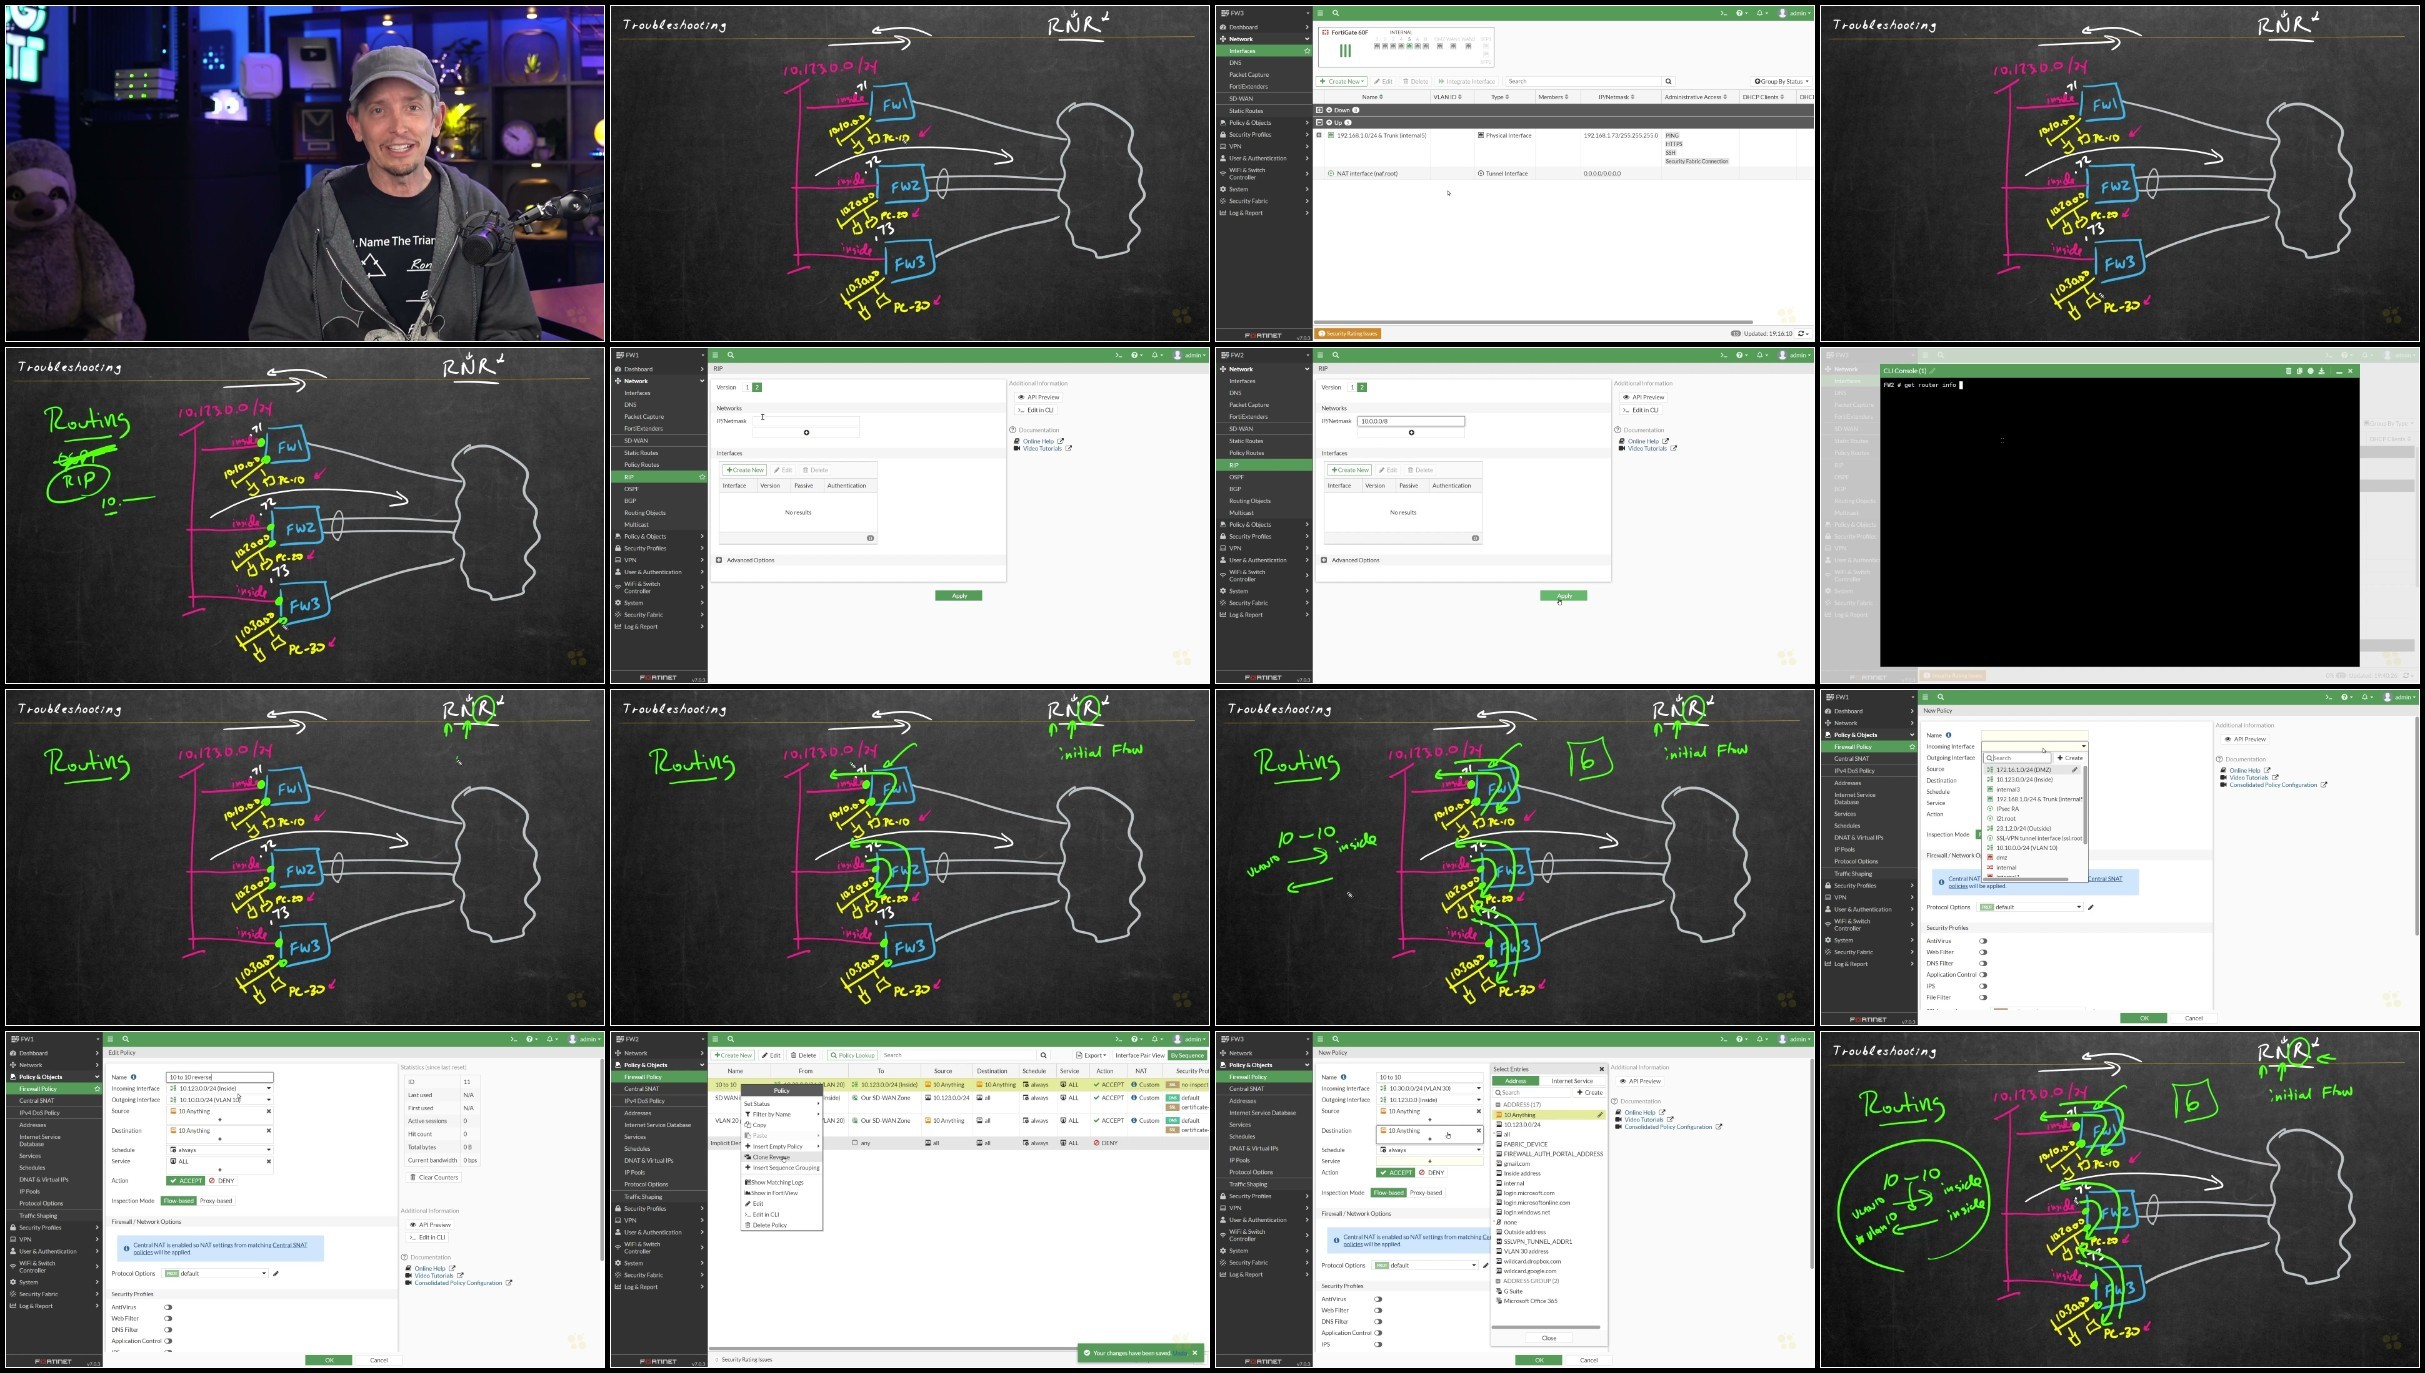Click the Name field containing 10 to 10 reverse
Screen dimensions: 2425x1373
tap(219, 1077)
